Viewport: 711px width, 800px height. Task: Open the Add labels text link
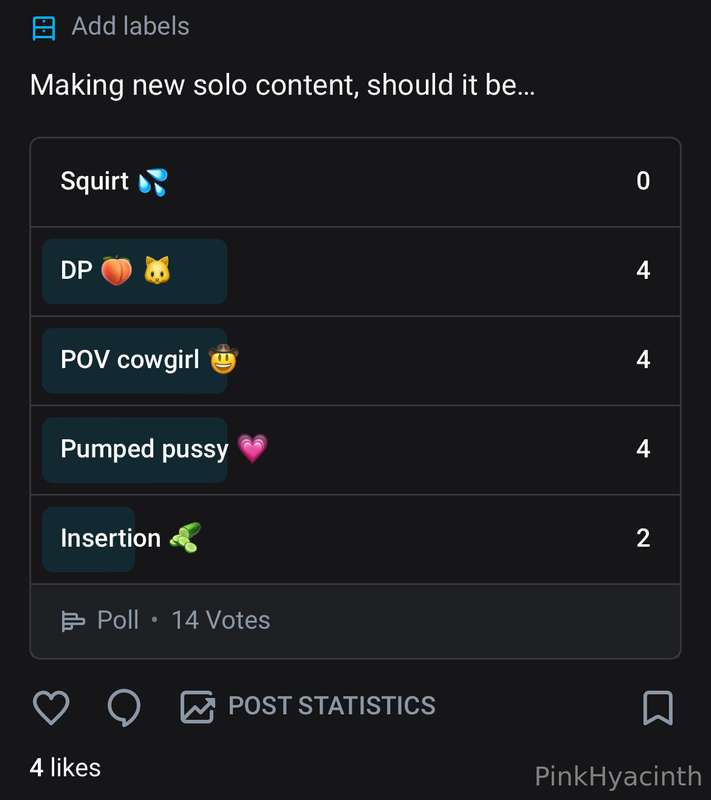[131, 27]
